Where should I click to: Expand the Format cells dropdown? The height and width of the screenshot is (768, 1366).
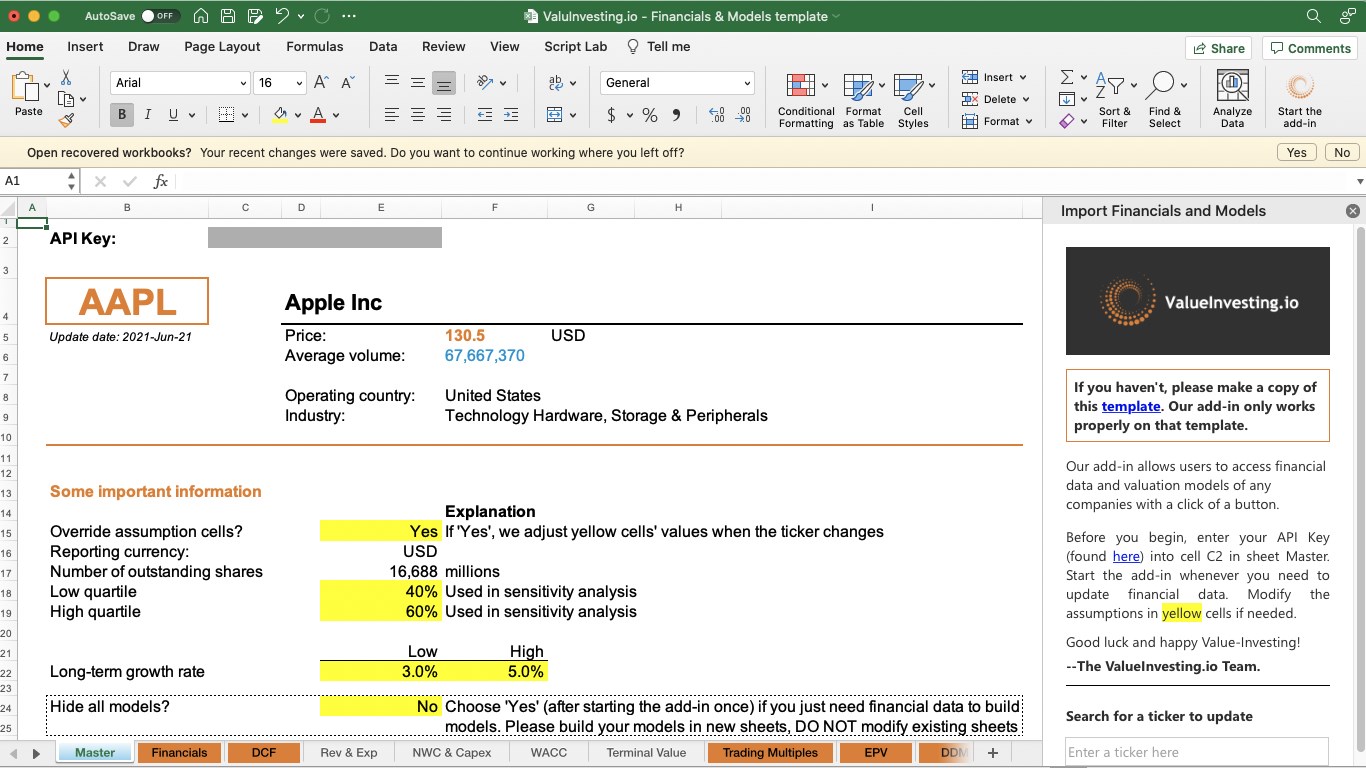pyautogui.click(x=1029, y=121)
